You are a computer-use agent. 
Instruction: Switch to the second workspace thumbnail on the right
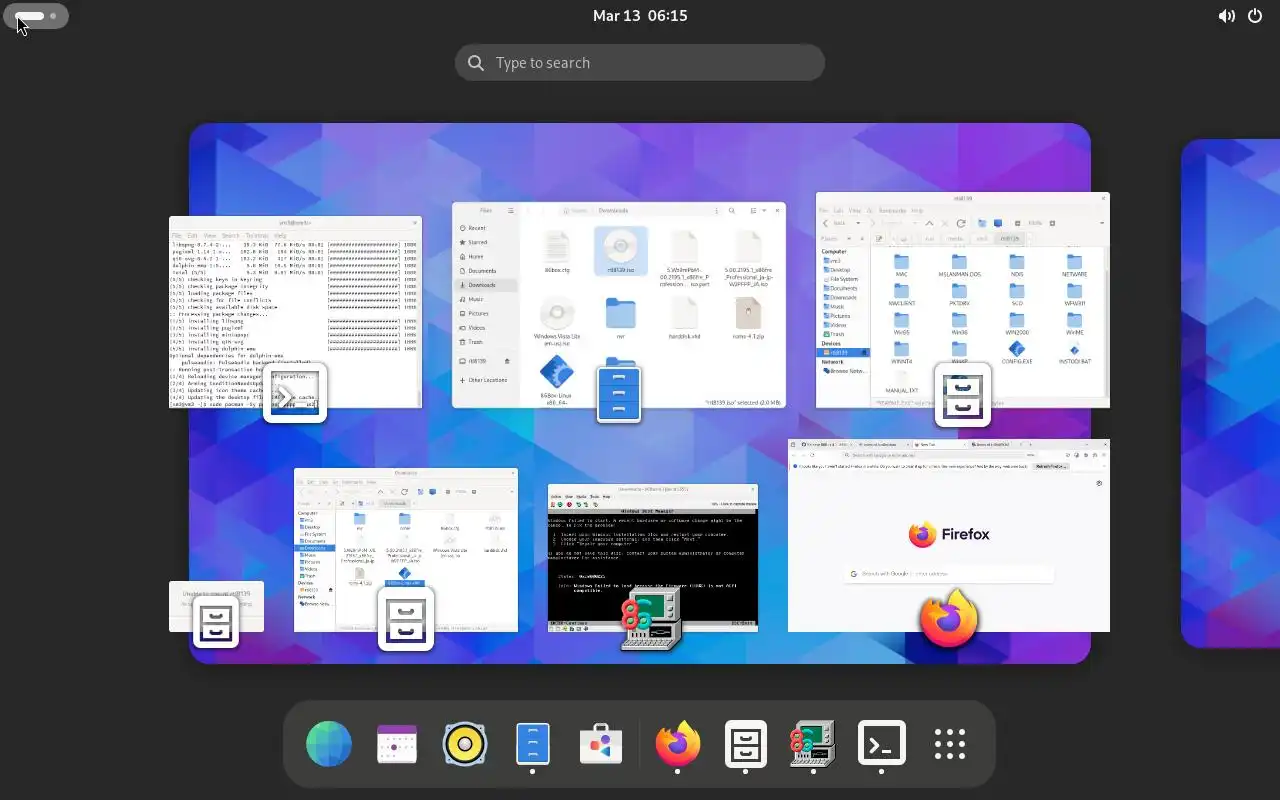pos(1231,393)
